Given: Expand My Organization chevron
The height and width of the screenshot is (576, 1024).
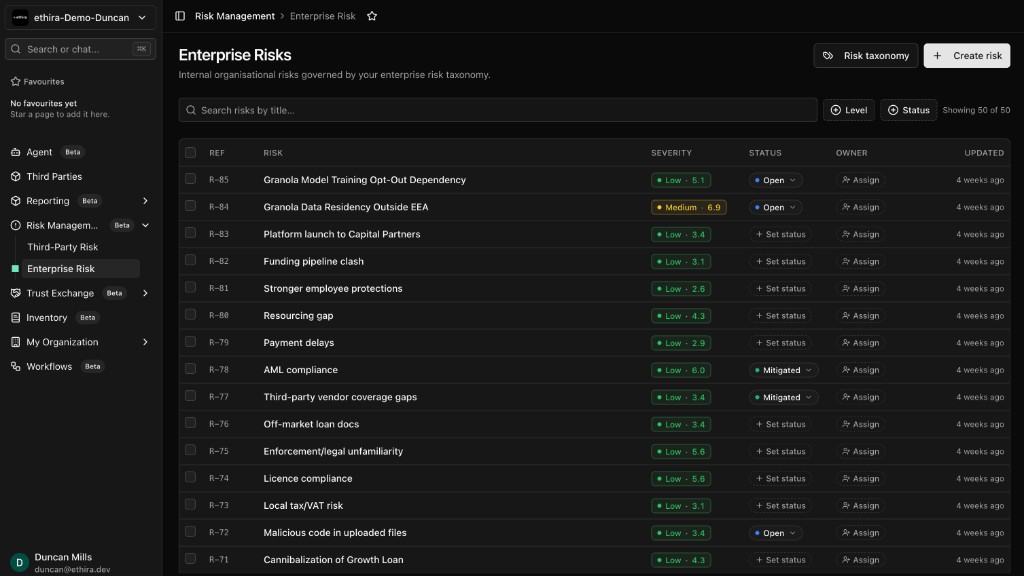Looking at the screenshot, I should tap(145, 342).
